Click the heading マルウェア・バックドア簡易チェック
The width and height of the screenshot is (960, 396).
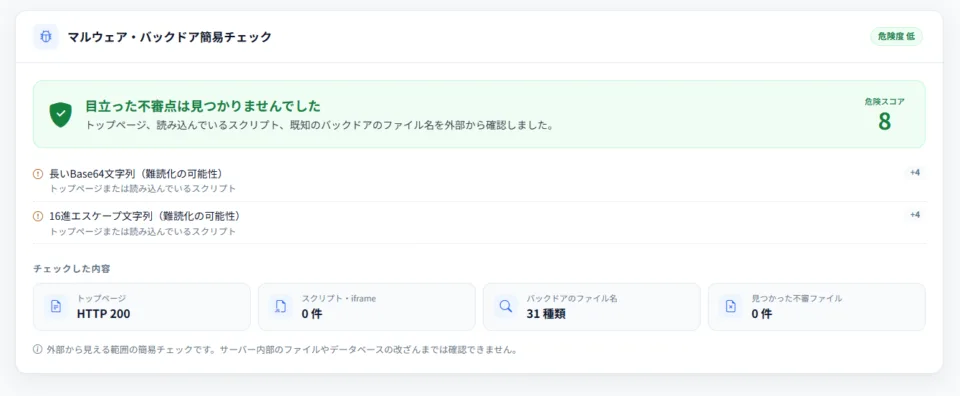[x=170, y=37]
